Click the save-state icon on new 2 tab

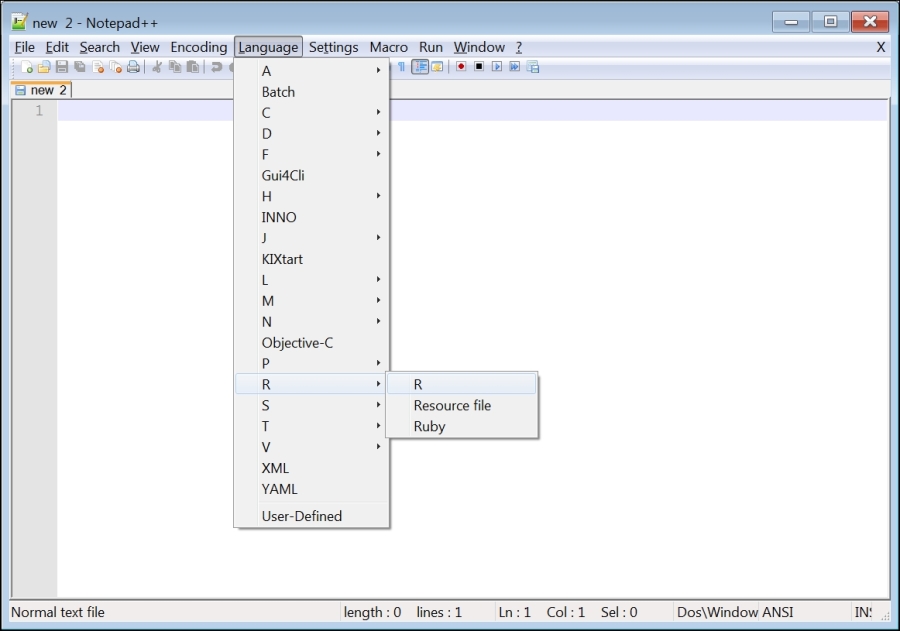(20, 90)
